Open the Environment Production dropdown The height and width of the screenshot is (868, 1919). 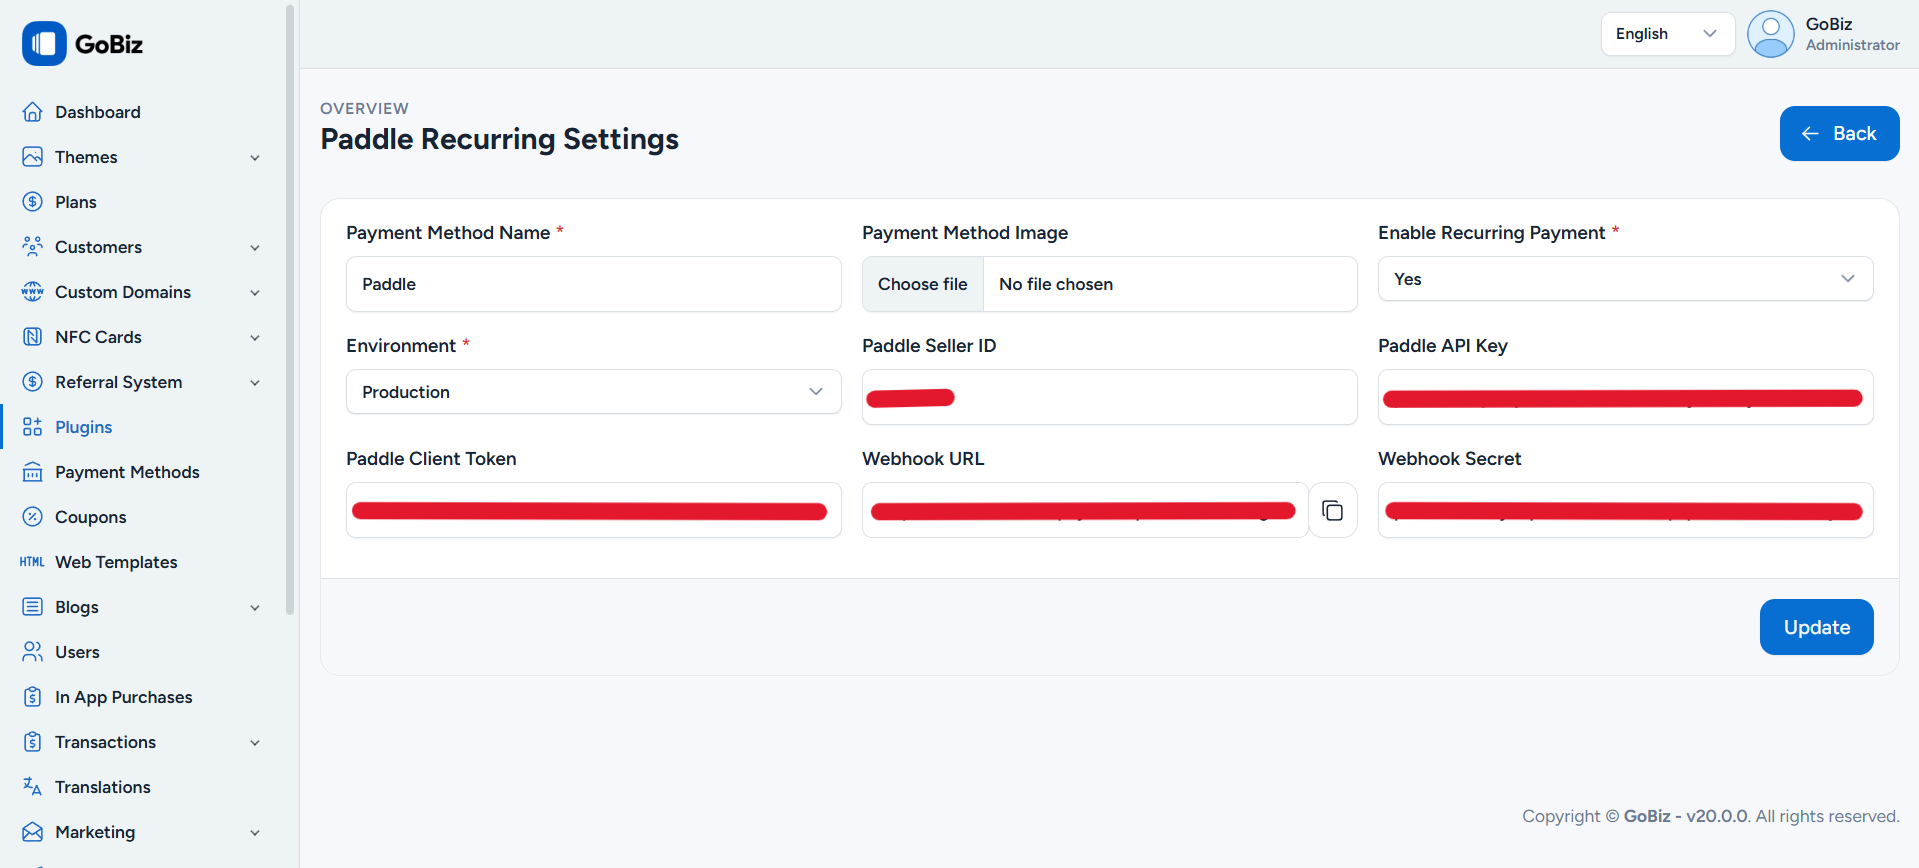593,392
